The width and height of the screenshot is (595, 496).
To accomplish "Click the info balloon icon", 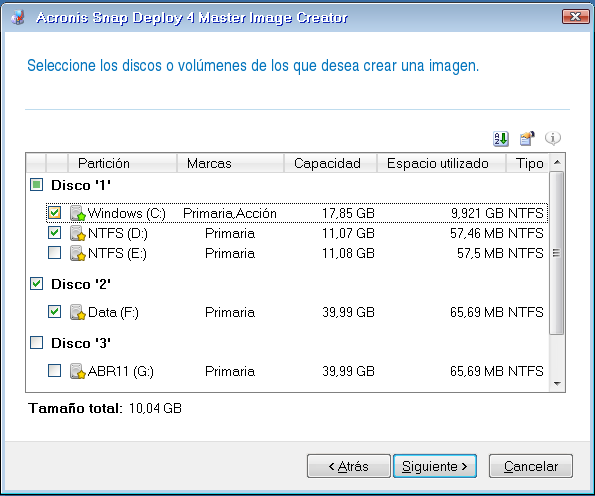I will [x=552, y=139].
